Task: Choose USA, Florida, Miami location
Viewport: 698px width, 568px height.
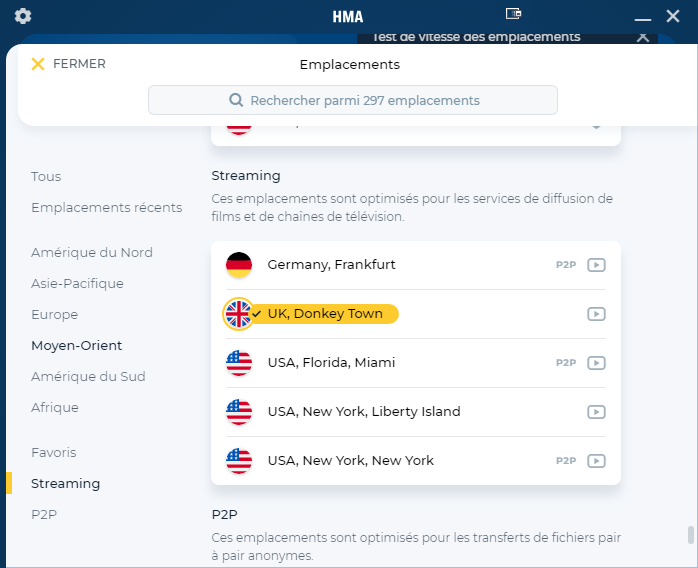Action: coord(416,363)
